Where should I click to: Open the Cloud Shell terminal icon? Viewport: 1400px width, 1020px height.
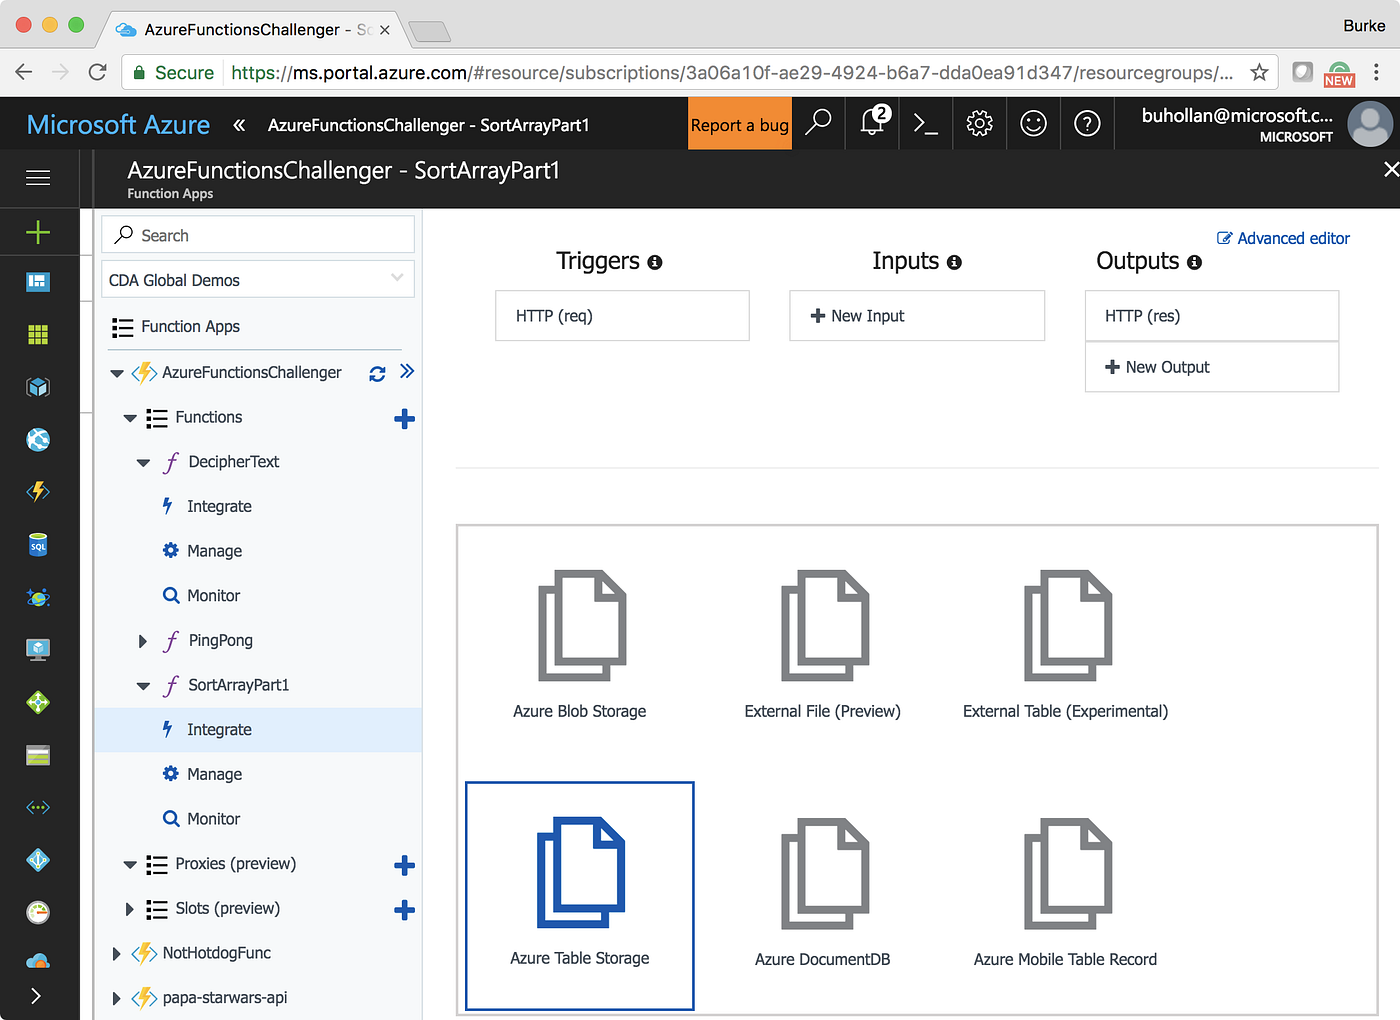click(925, 122)
